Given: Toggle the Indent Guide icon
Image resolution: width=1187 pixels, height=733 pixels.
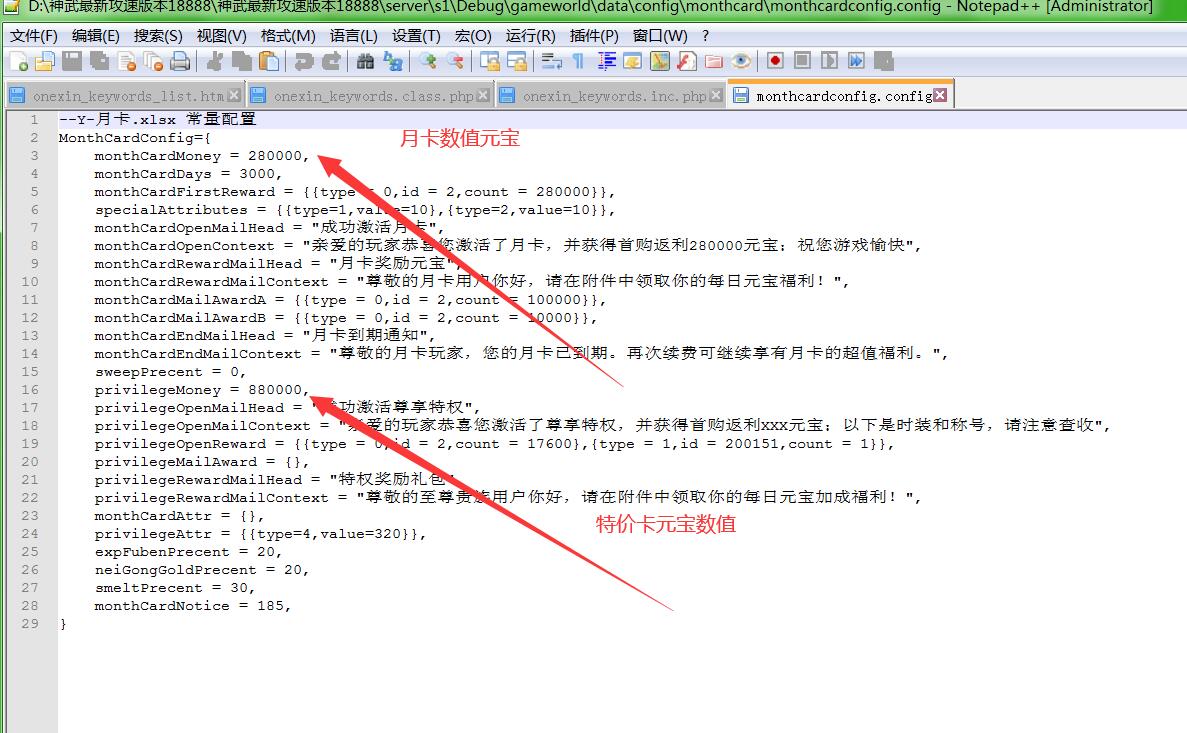Looking at the screenshot, I should (606, 61).
